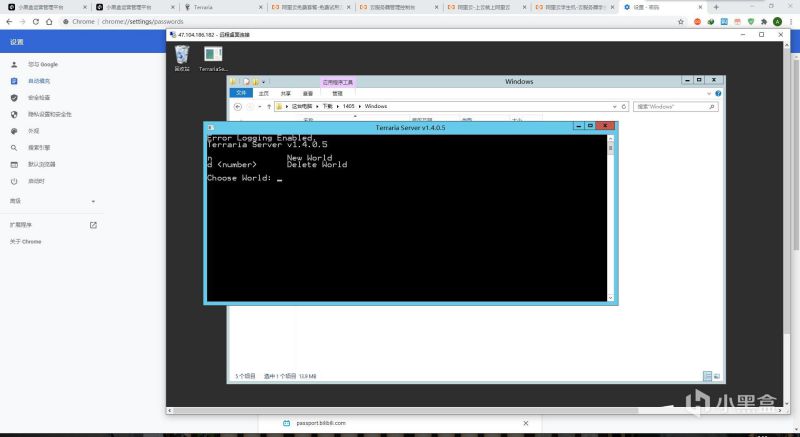Click inside Terraria Server console at Choose World prompt
The image size is (800, 437).
[280, 178]
